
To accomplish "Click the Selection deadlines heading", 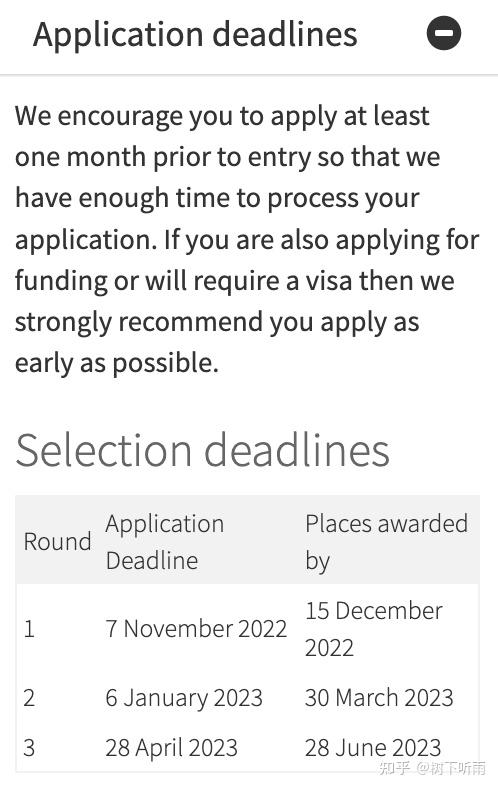I will tap(202, 449).
